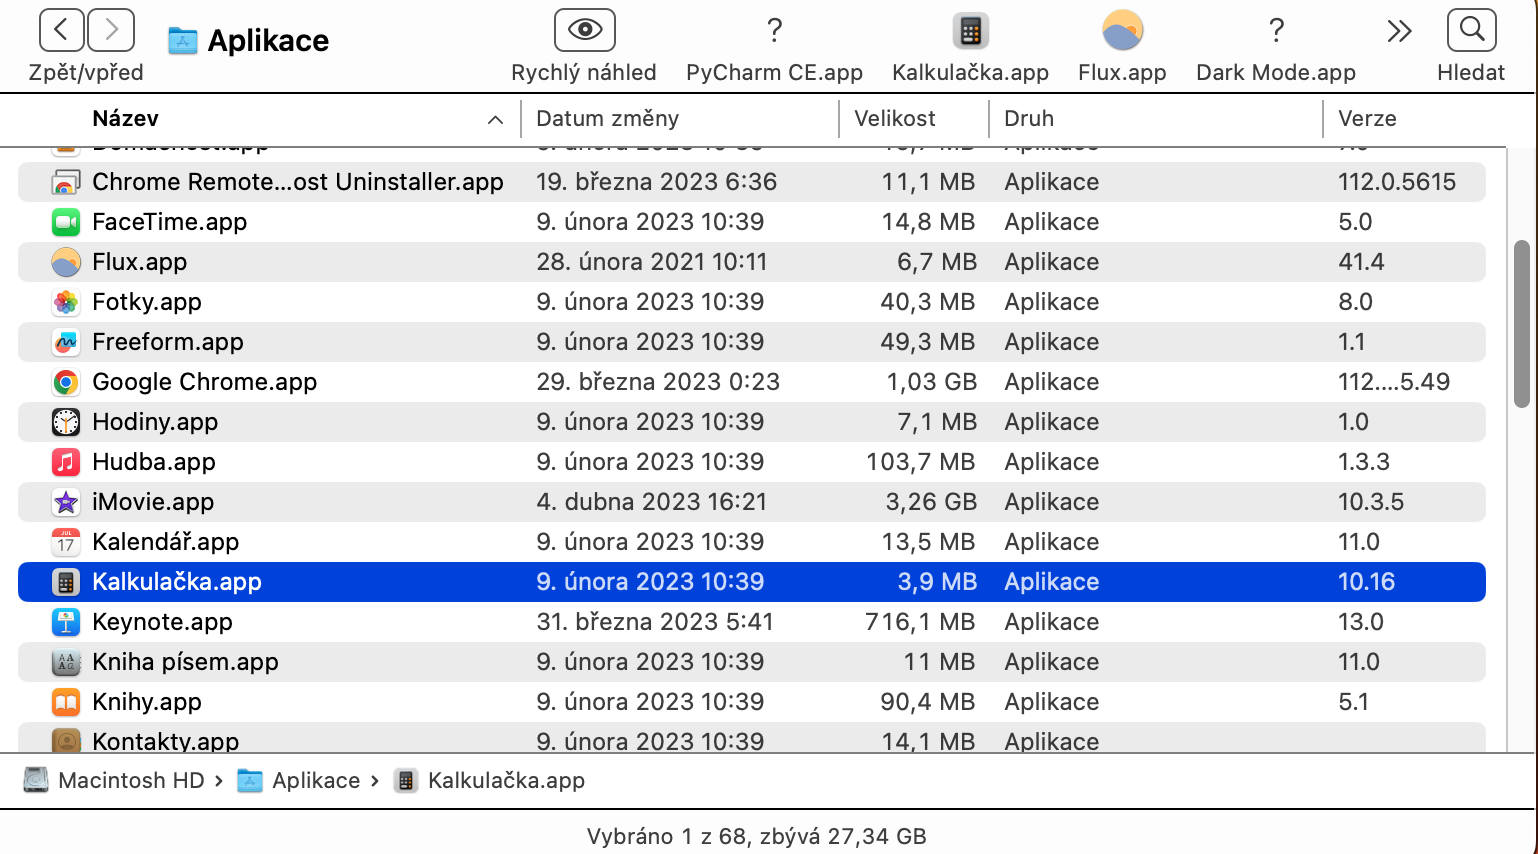The height and width of the screenshot is (854, 1538).
Task: Select the file name Chrome Remote...ost Uninstaller.app
Action: click(x=298, y=182)
